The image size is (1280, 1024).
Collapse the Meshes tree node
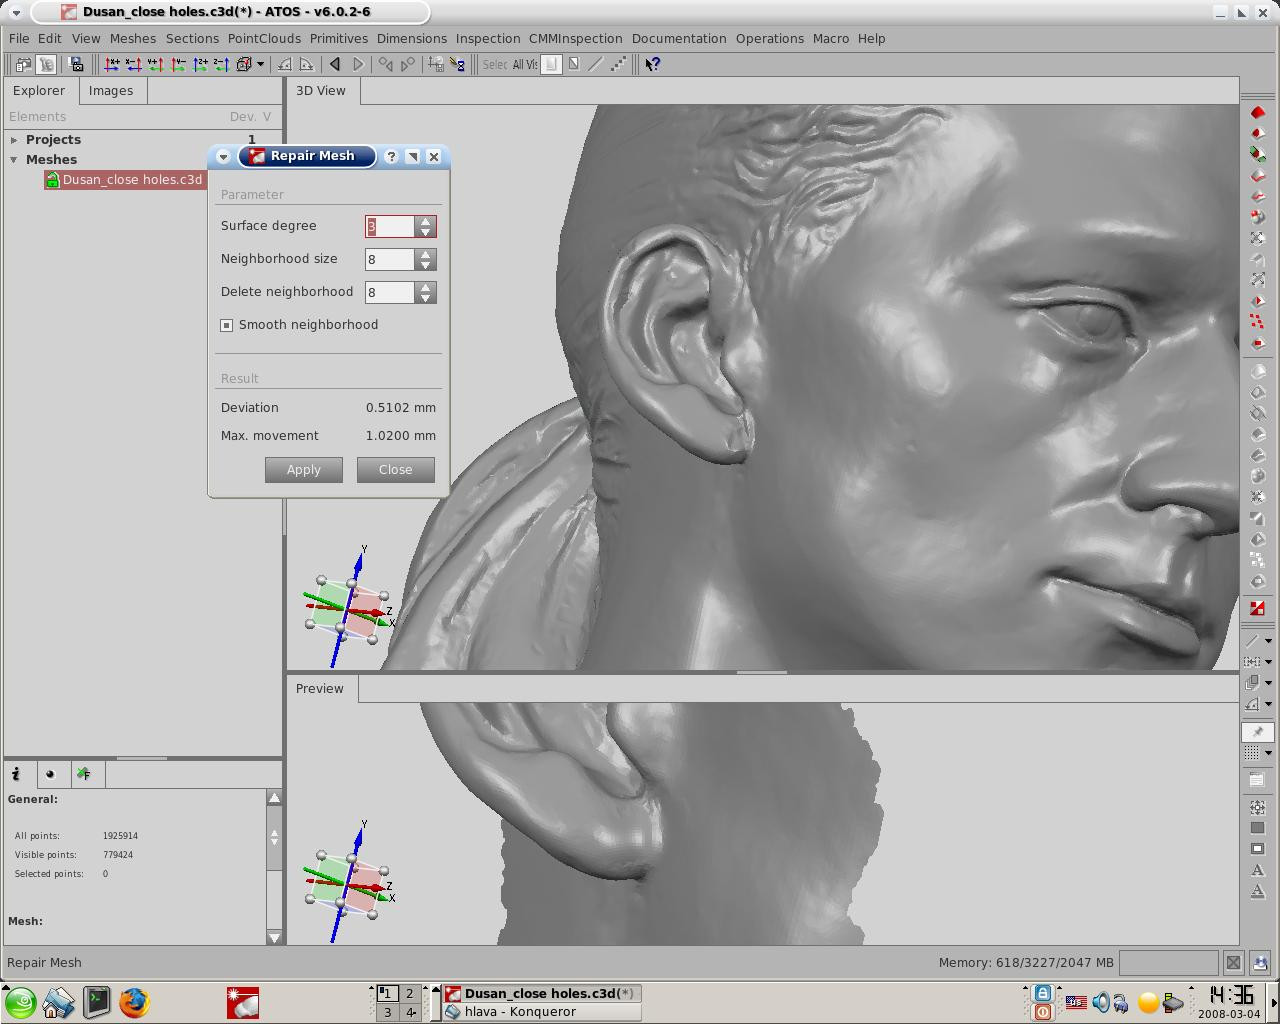click(14, 160)
